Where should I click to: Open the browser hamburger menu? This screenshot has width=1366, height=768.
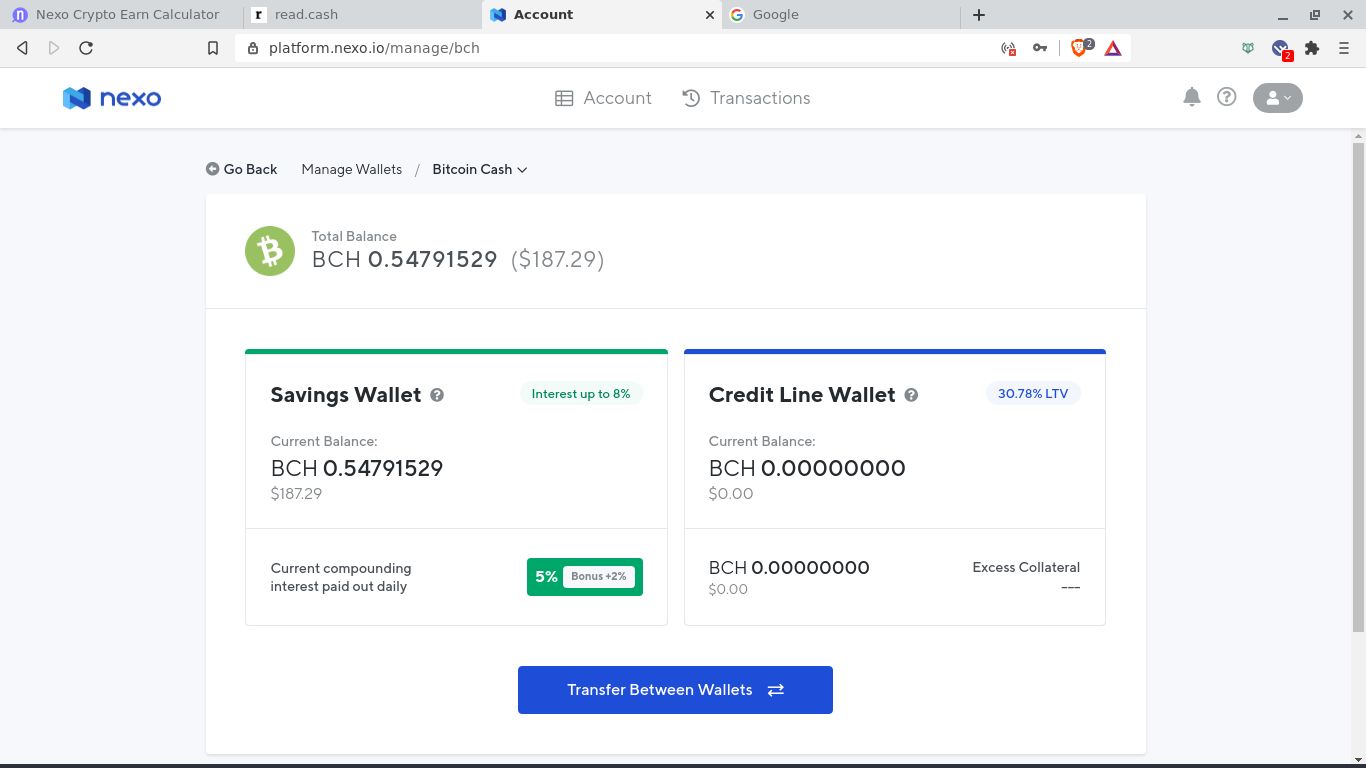1344,48
